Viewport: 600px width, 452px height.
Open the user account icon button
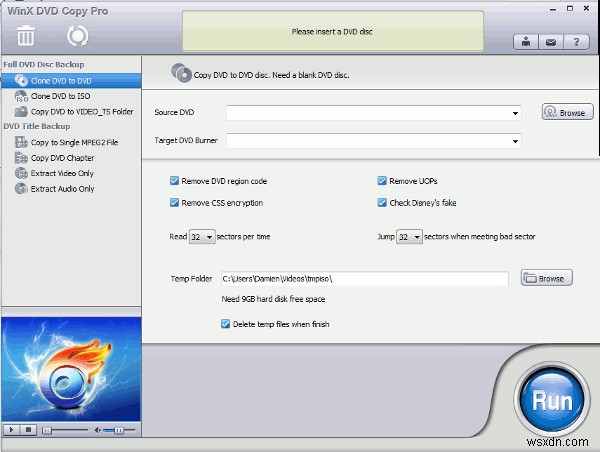pyautogui.click(x=526, y=41)
